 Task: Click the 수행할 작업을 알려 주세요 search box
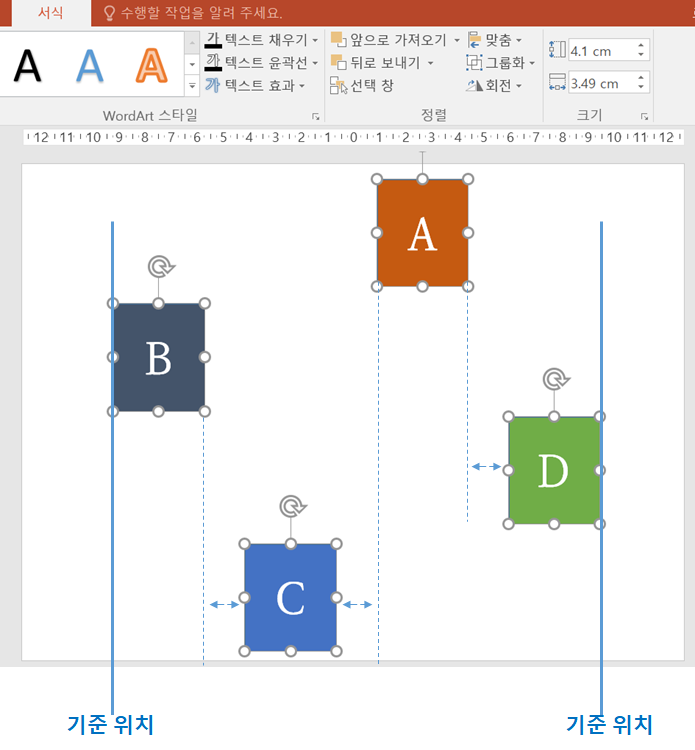point(193,12)
